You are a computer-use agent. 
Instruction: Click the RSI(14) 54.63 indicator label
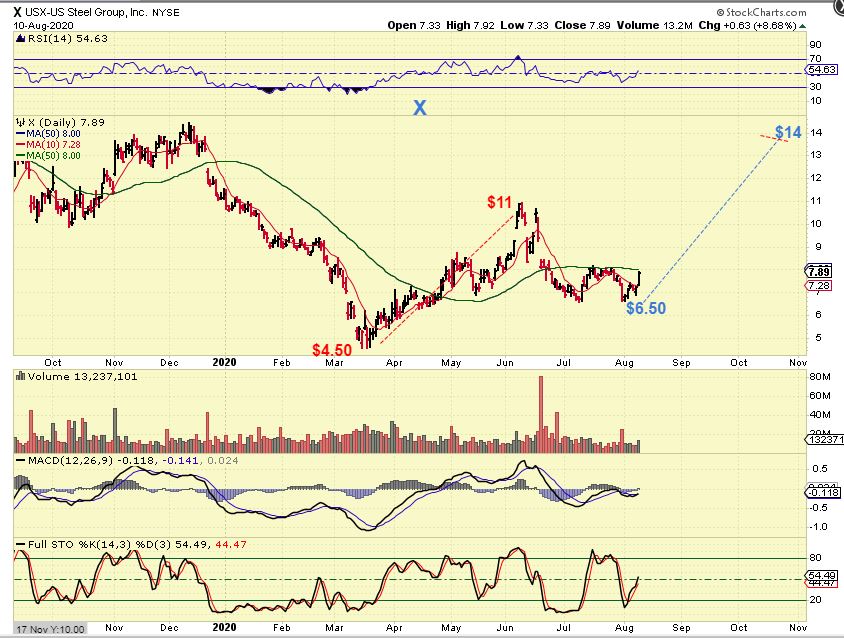(67, 39)
